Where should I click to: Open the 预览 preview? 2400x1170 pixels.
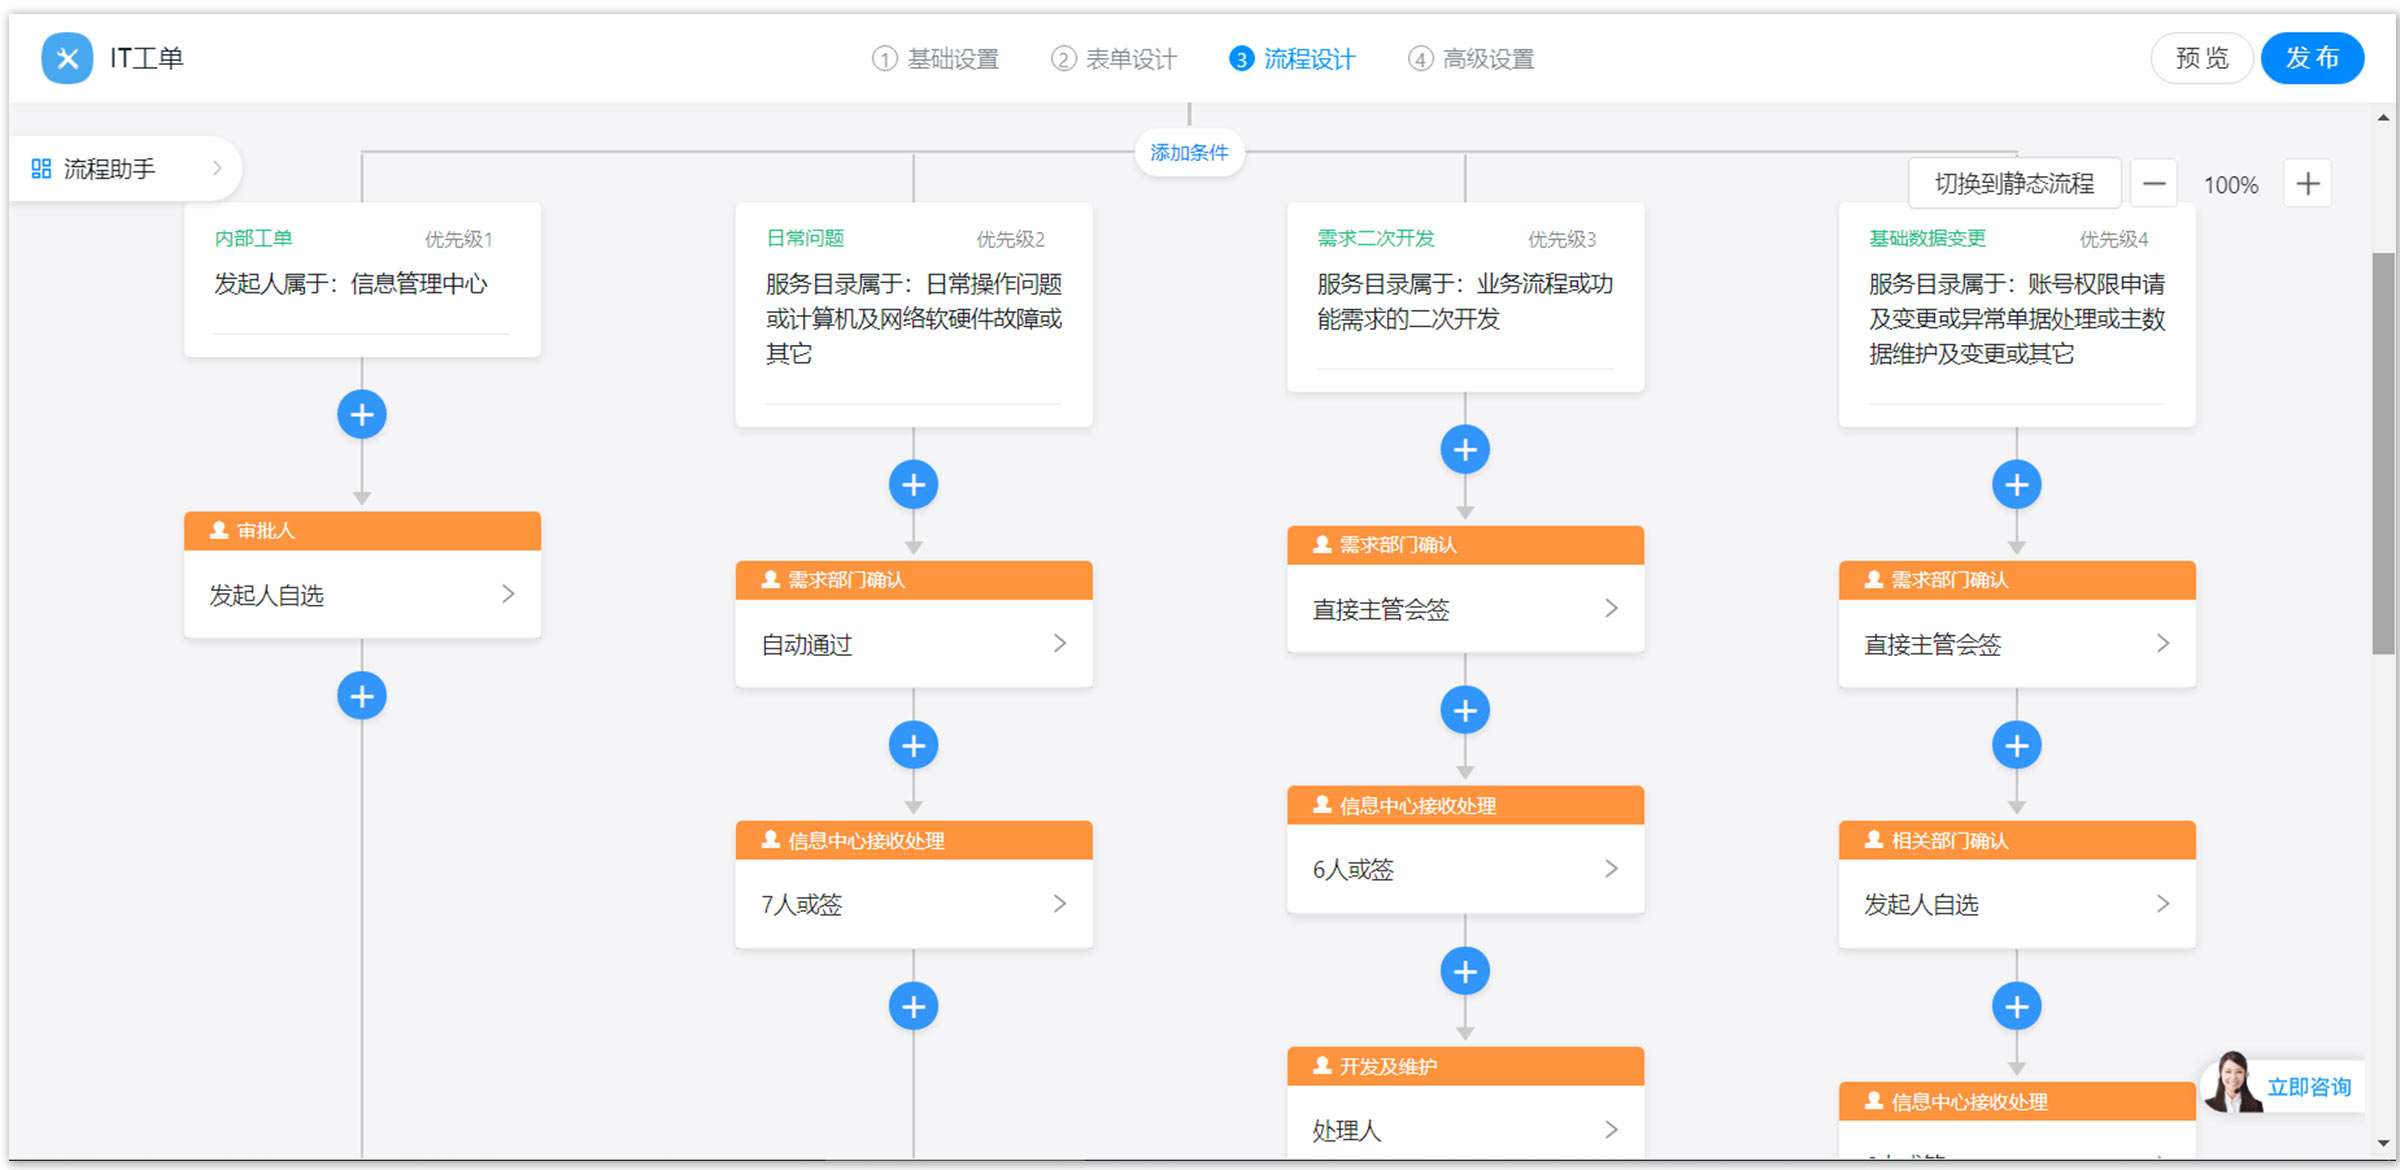coord(2201,58)
